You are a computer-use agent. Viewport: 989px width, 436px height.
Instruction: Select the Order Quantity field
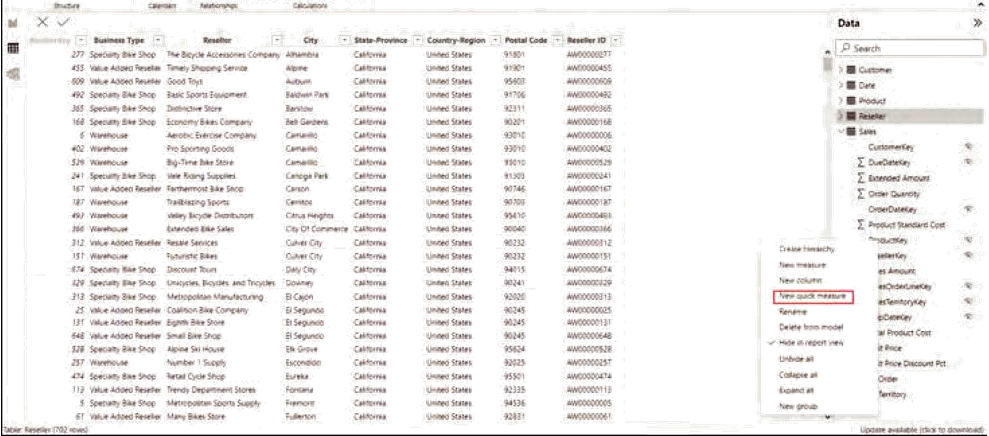[894, 194]
